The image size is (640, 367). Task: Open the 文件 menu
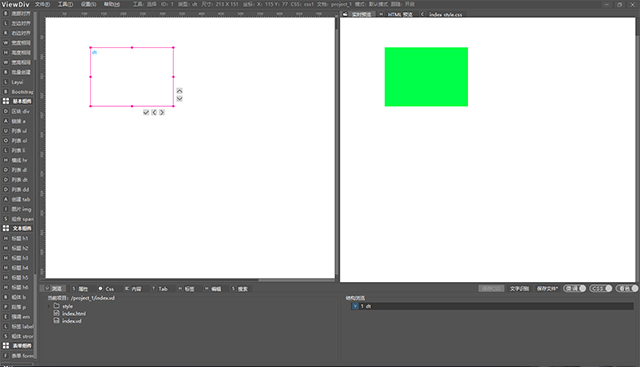42,4
